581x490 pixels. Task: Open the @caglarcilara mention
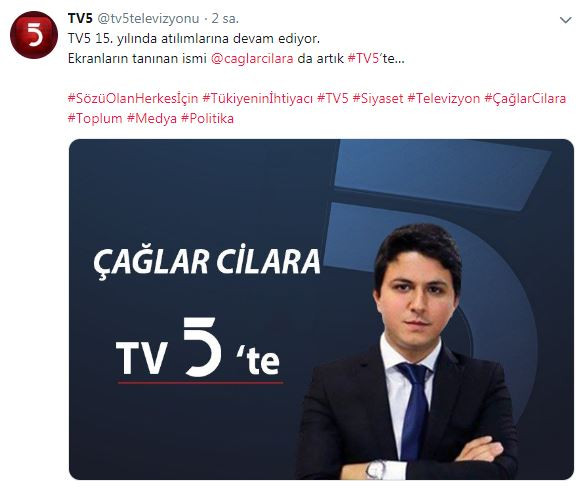[x=252, y=59]
